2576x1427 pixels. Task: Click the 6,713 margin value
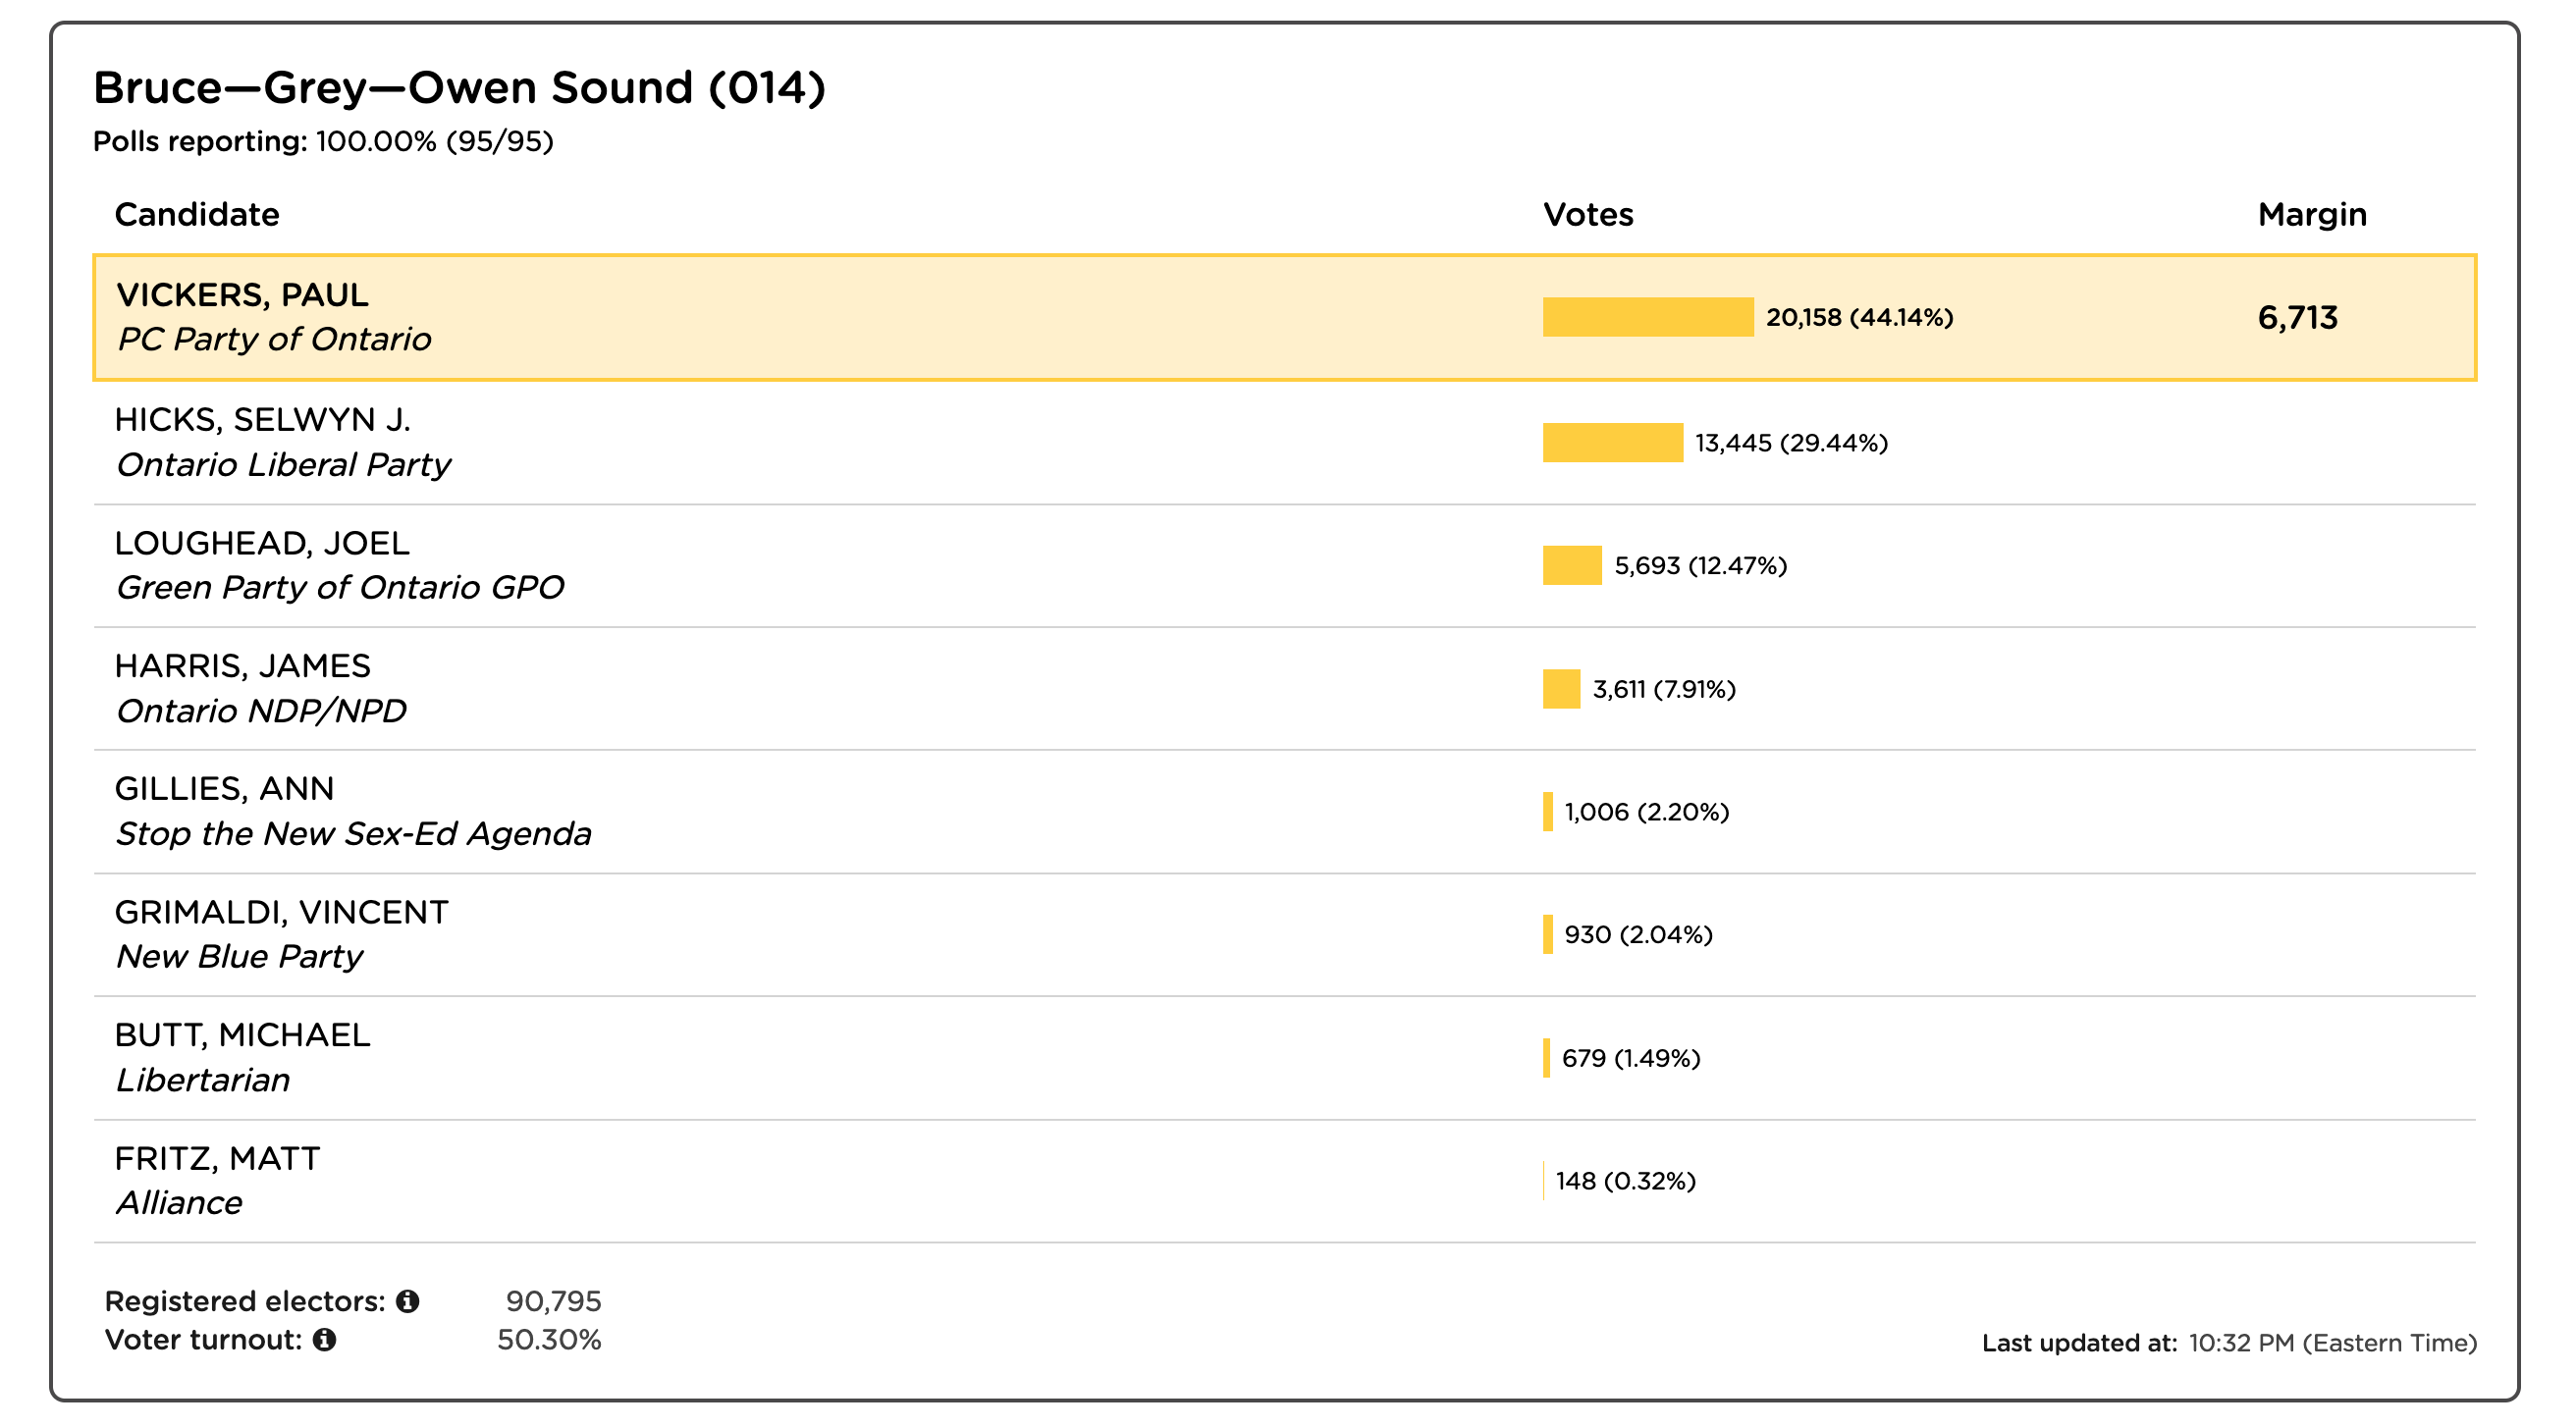click(2298, 318)
